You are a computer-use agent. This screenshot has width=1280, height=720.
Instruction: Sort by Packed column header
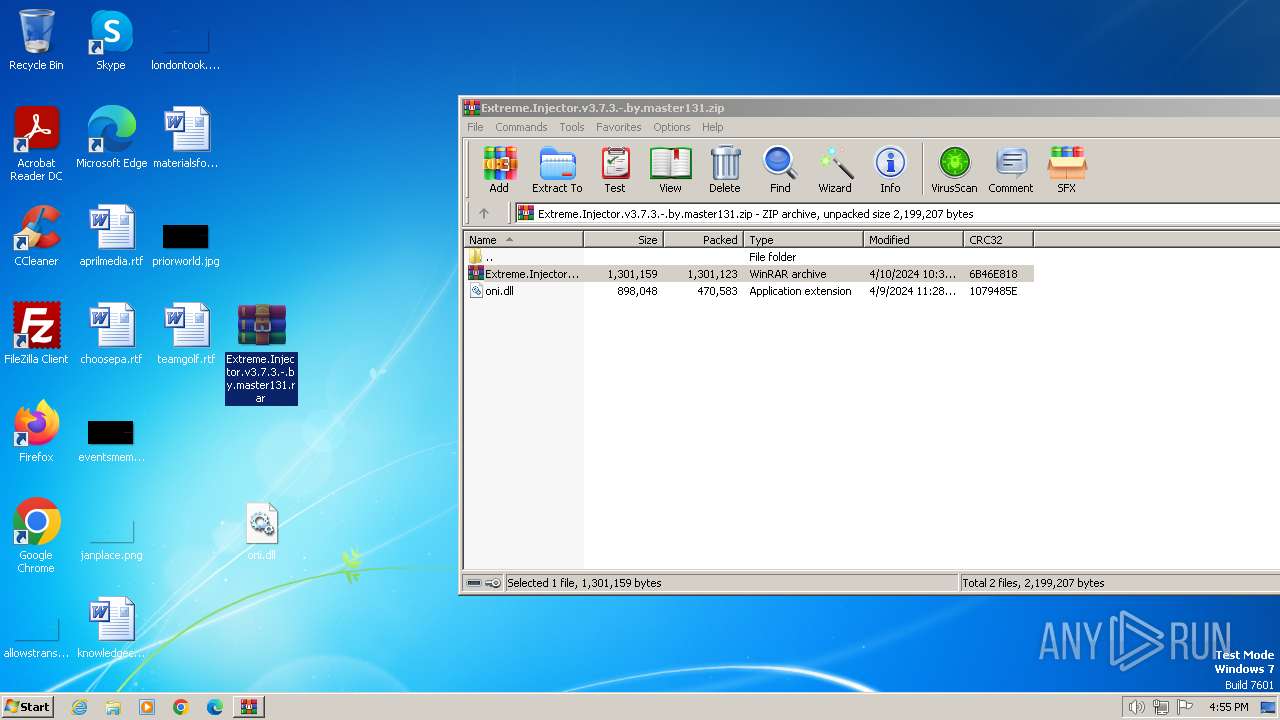click(704, 239)
